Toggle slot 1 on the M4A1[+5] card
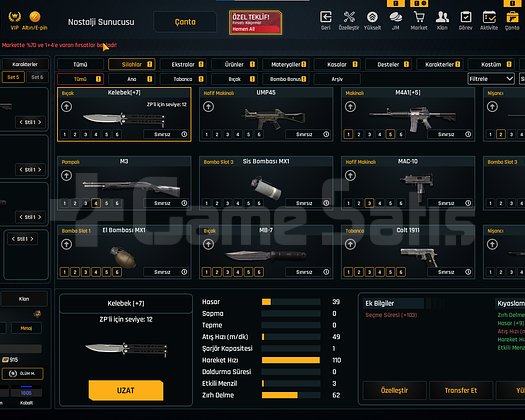This screenshot has width=525, height=420. click(348, 134)
